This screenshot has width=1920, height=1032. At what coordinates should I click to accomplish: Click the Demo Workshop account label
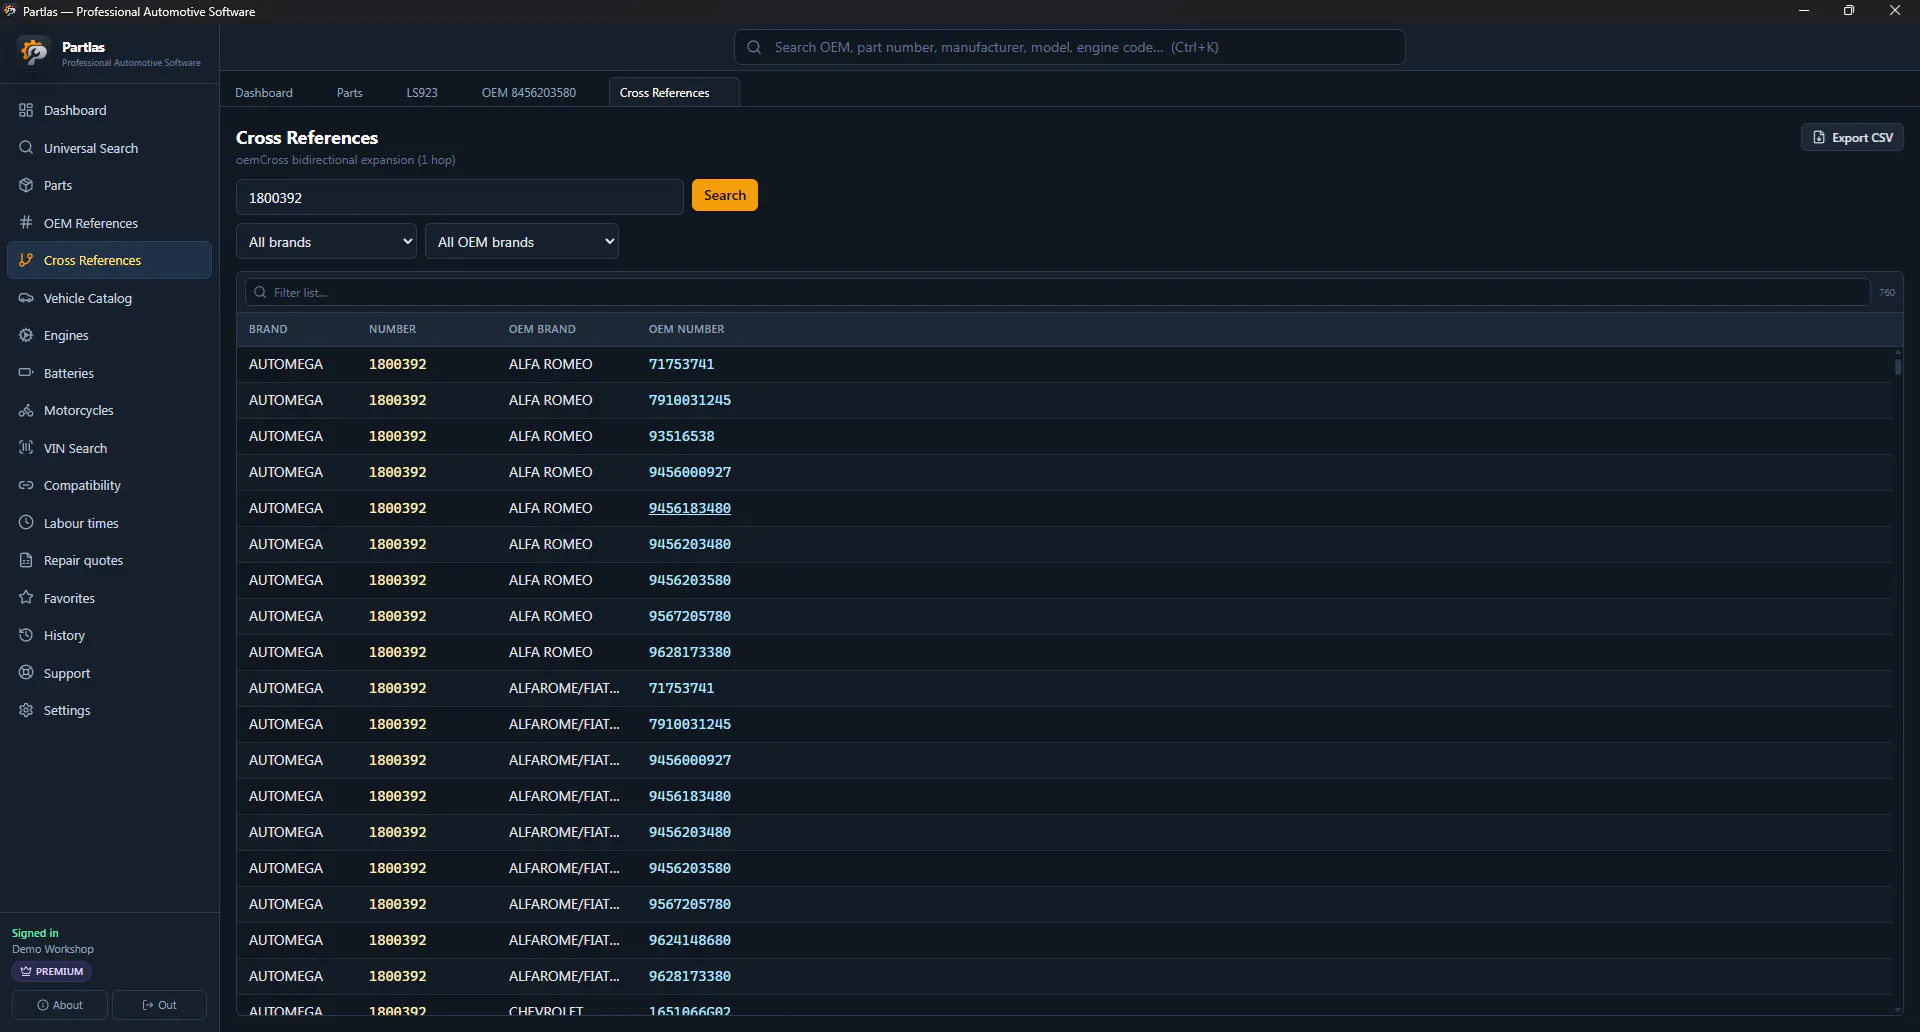tap(53, 949)
